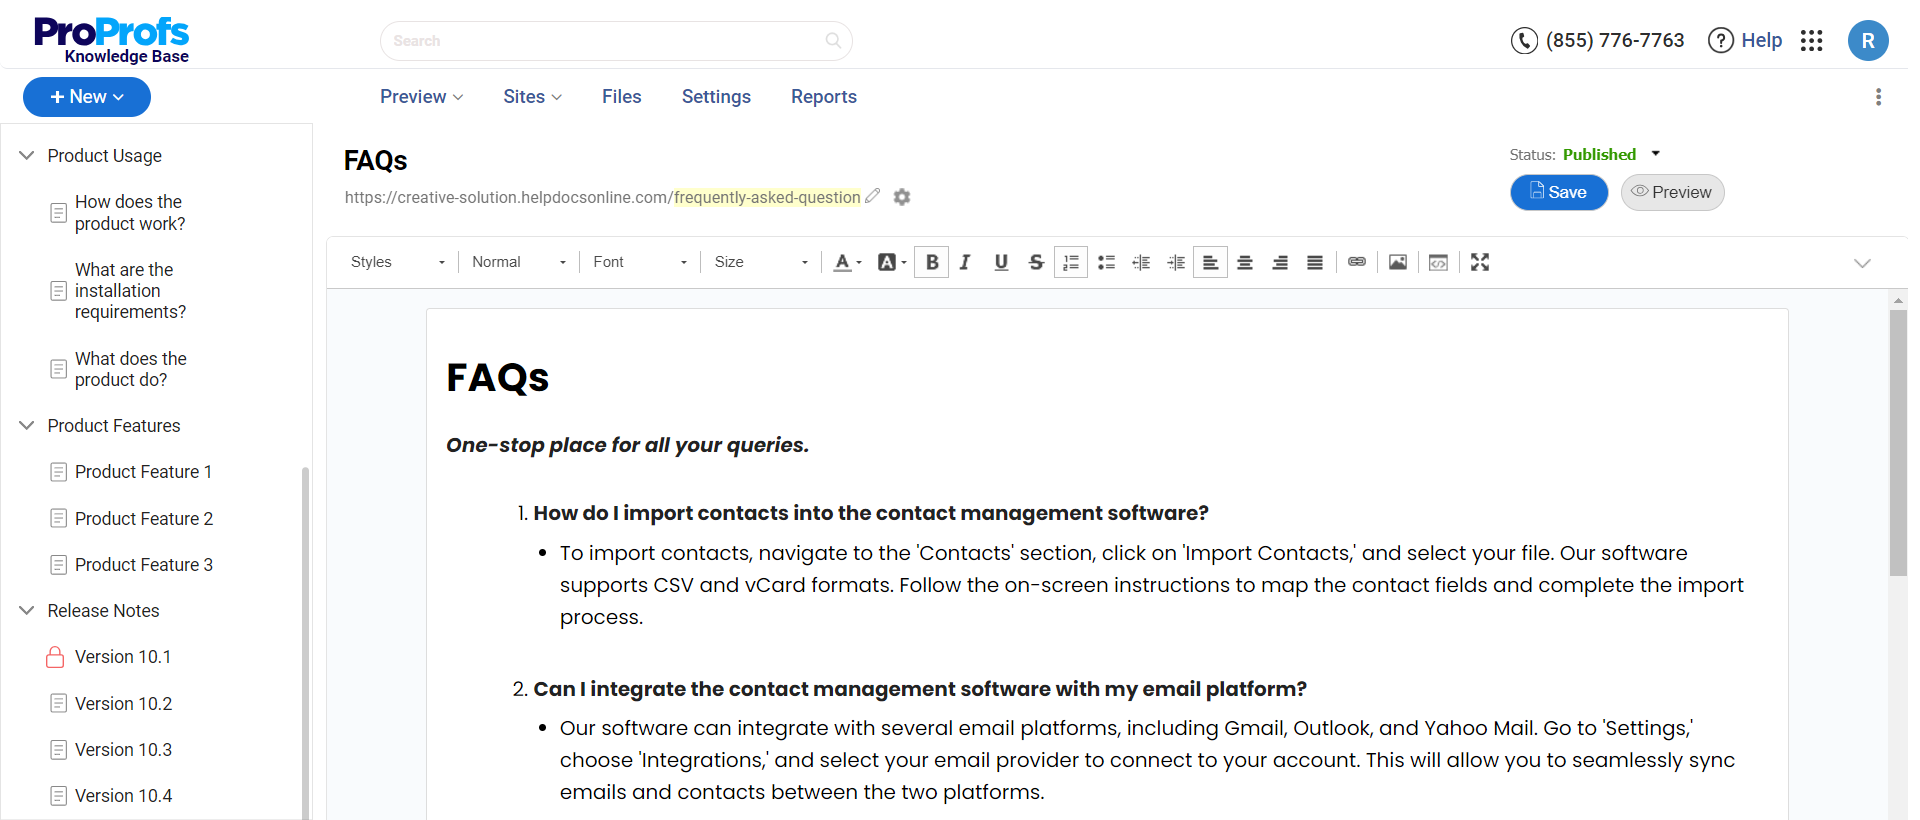Toggle underline formatting

coord(1001,262)
